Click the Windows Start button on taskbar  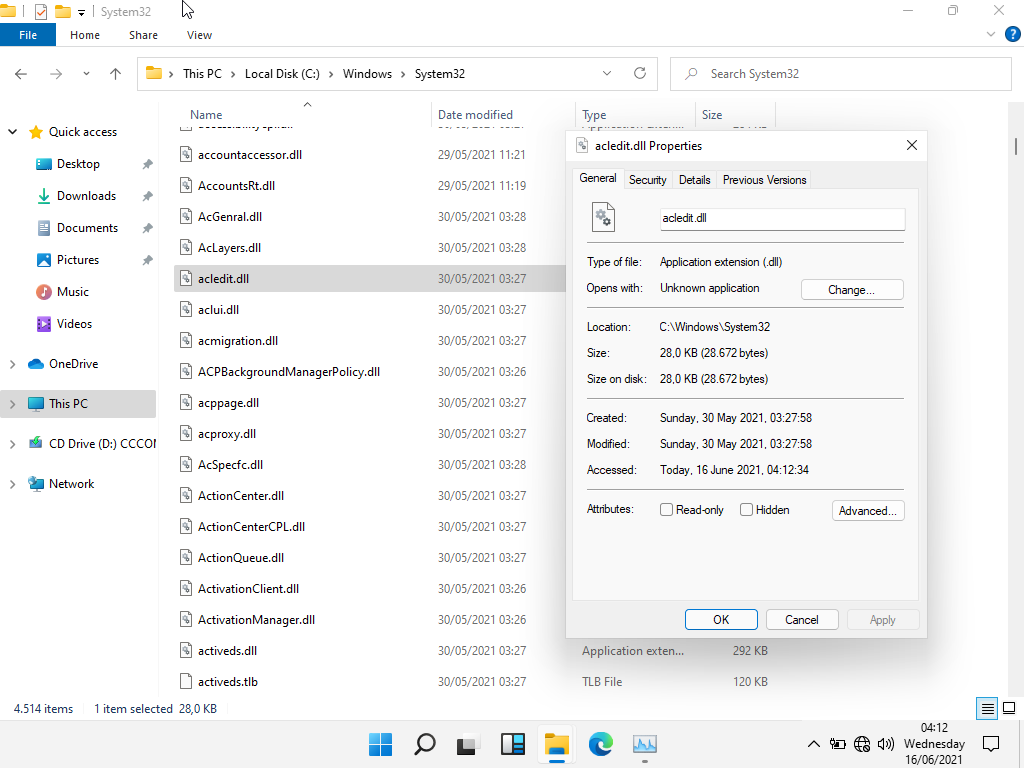click(380, 744)
